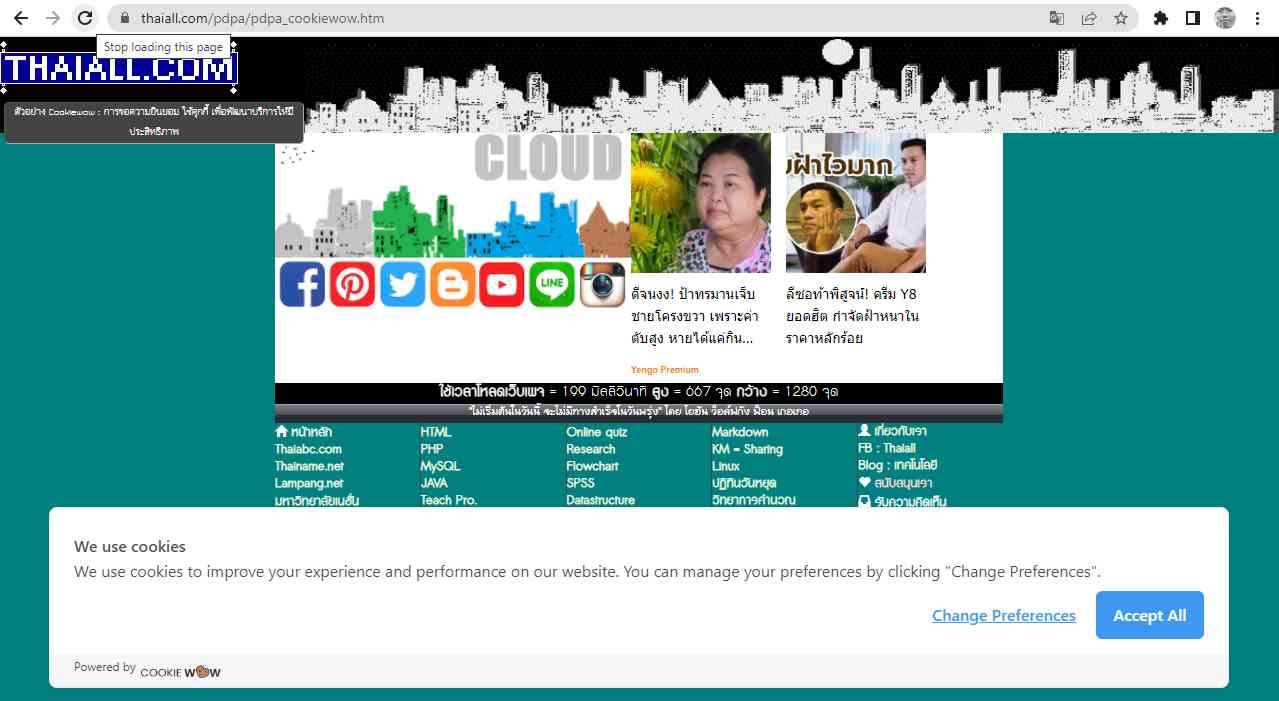This screenshot has height=701, width=1279.
Task: Open Chrome Extensions puzzle icon
Action: pos(1161,18)
